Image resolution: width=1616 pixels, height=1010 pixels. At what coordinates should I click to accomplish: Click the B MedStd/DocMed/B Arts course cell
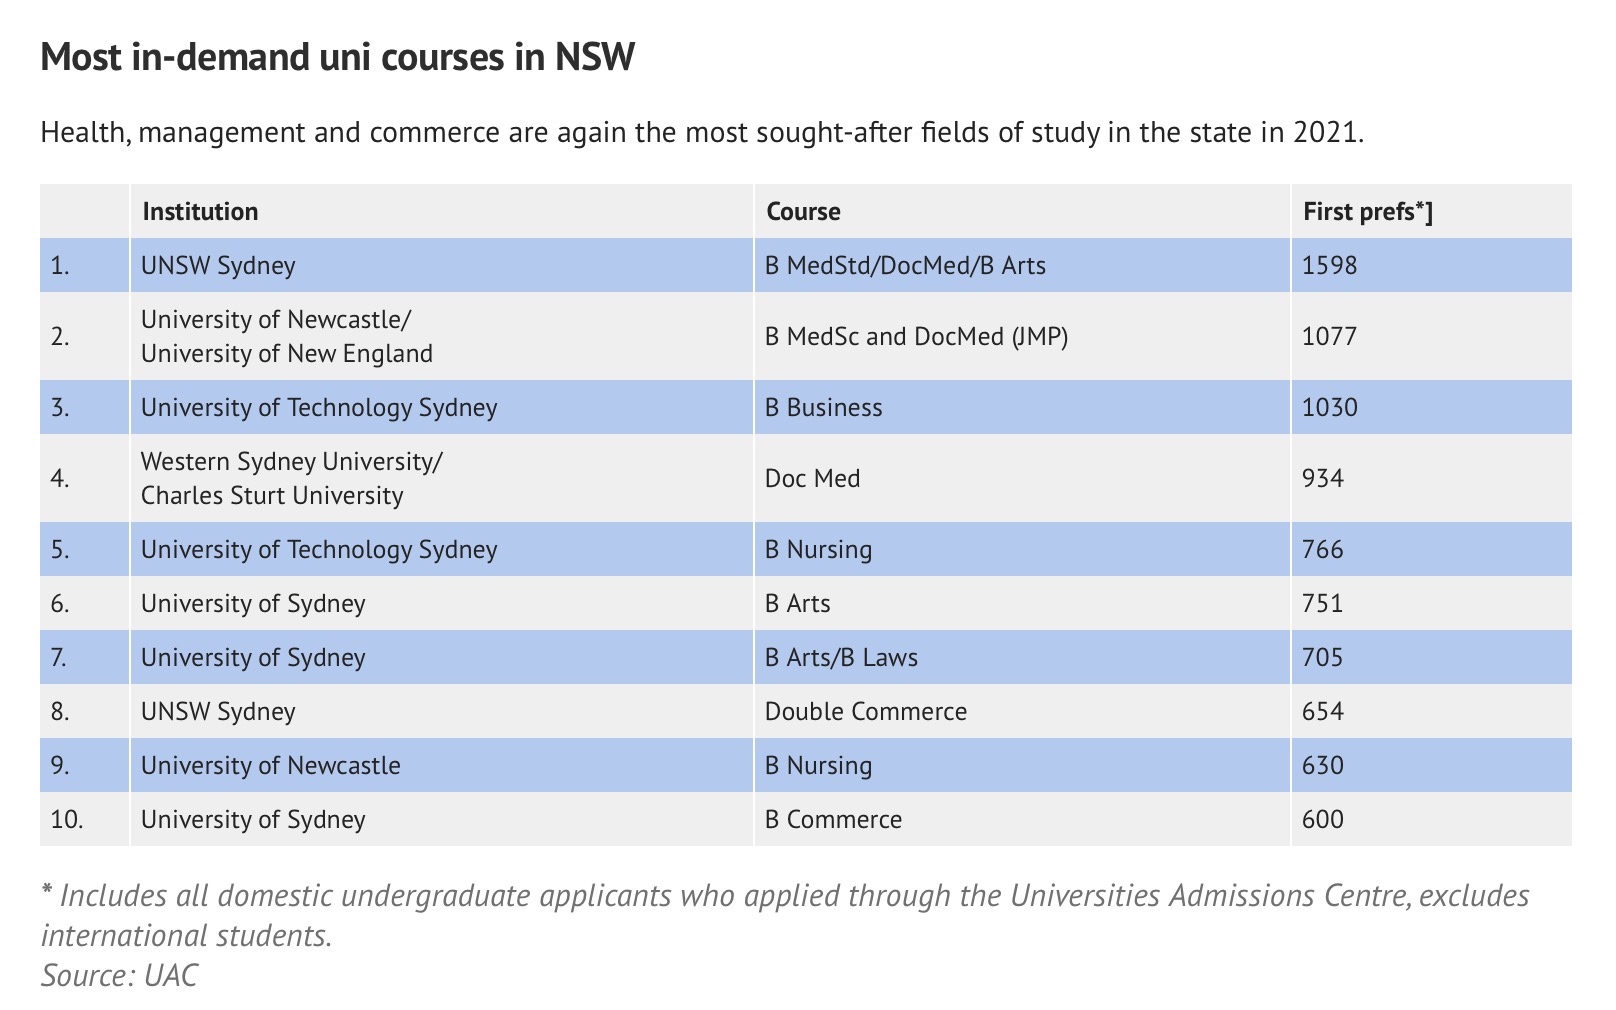(1022, 265)
